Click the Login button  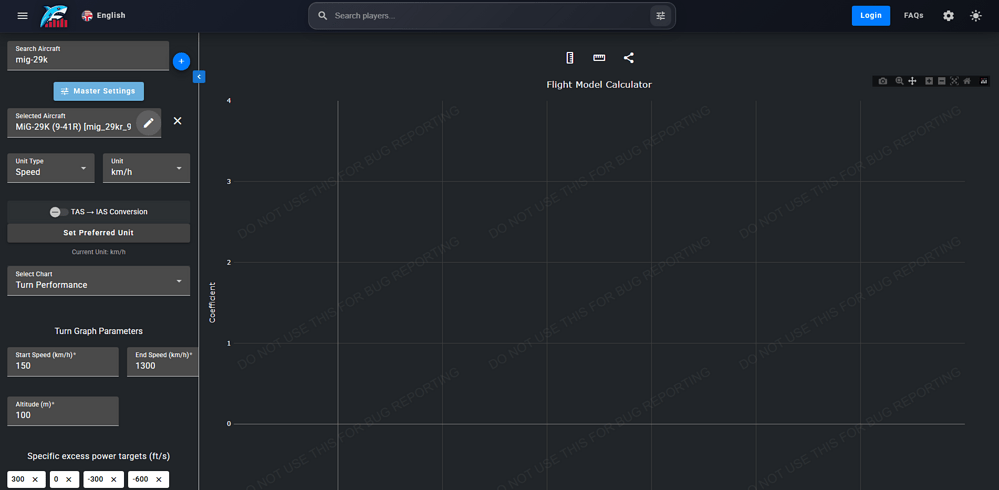pos(870,16)
